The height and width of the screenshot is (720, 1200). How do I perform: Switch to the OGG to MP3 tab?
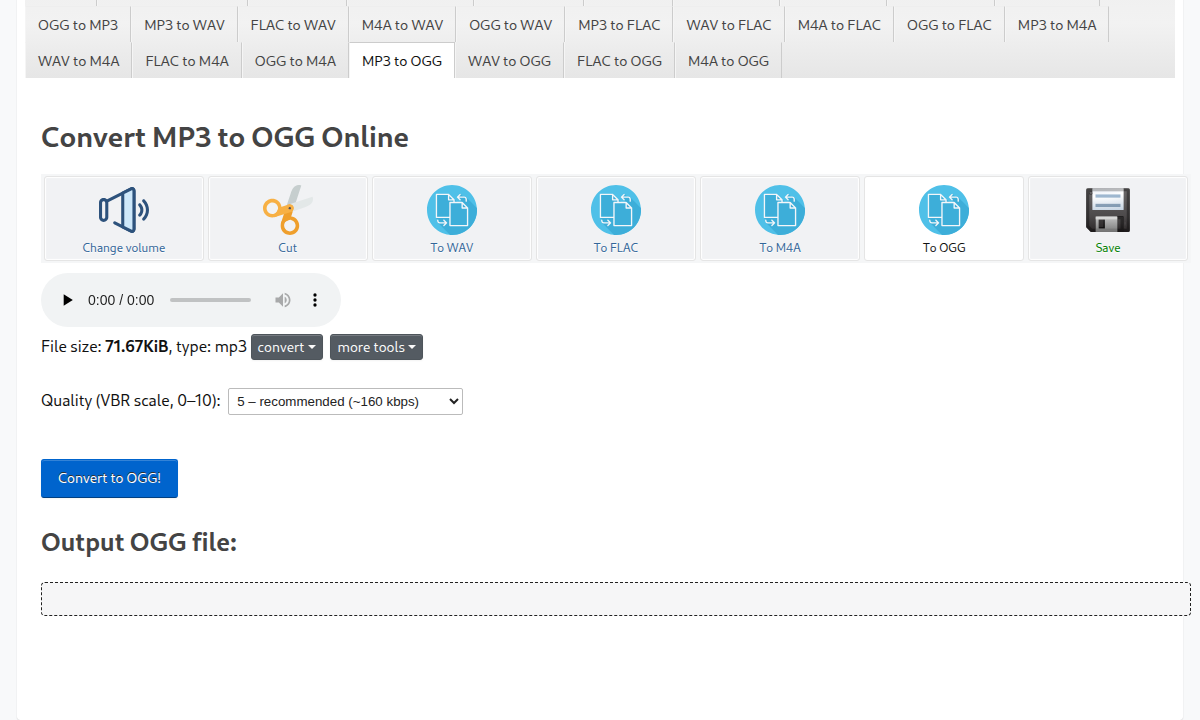point(78,24)
